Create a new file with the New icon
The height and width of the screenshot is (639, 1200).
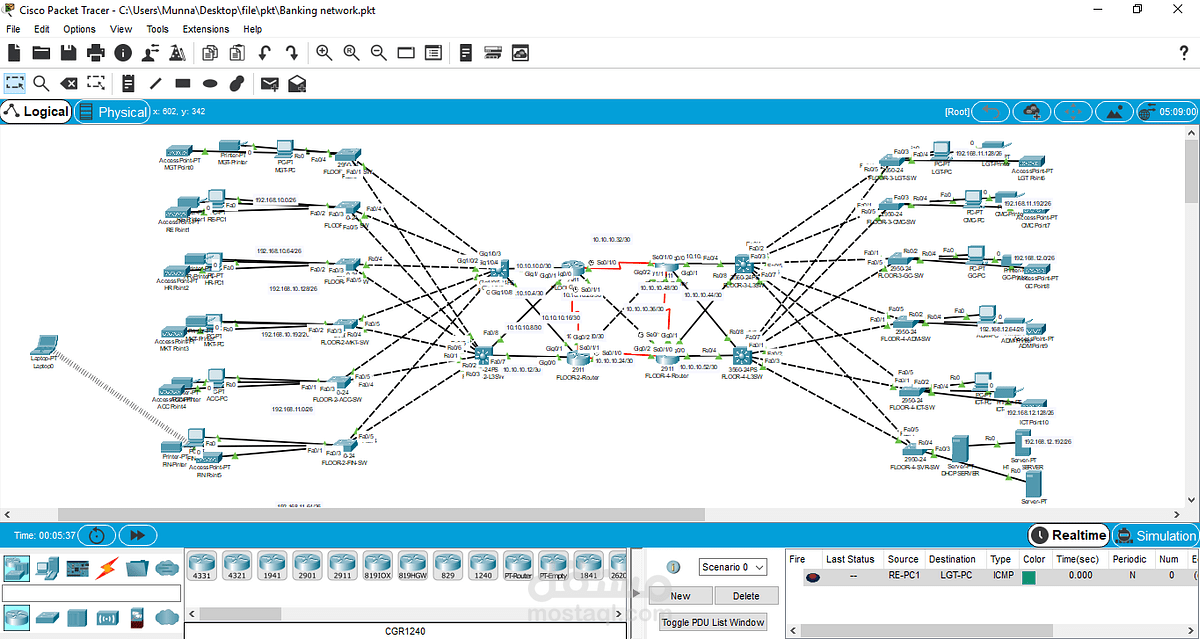[x=15, y=52]
